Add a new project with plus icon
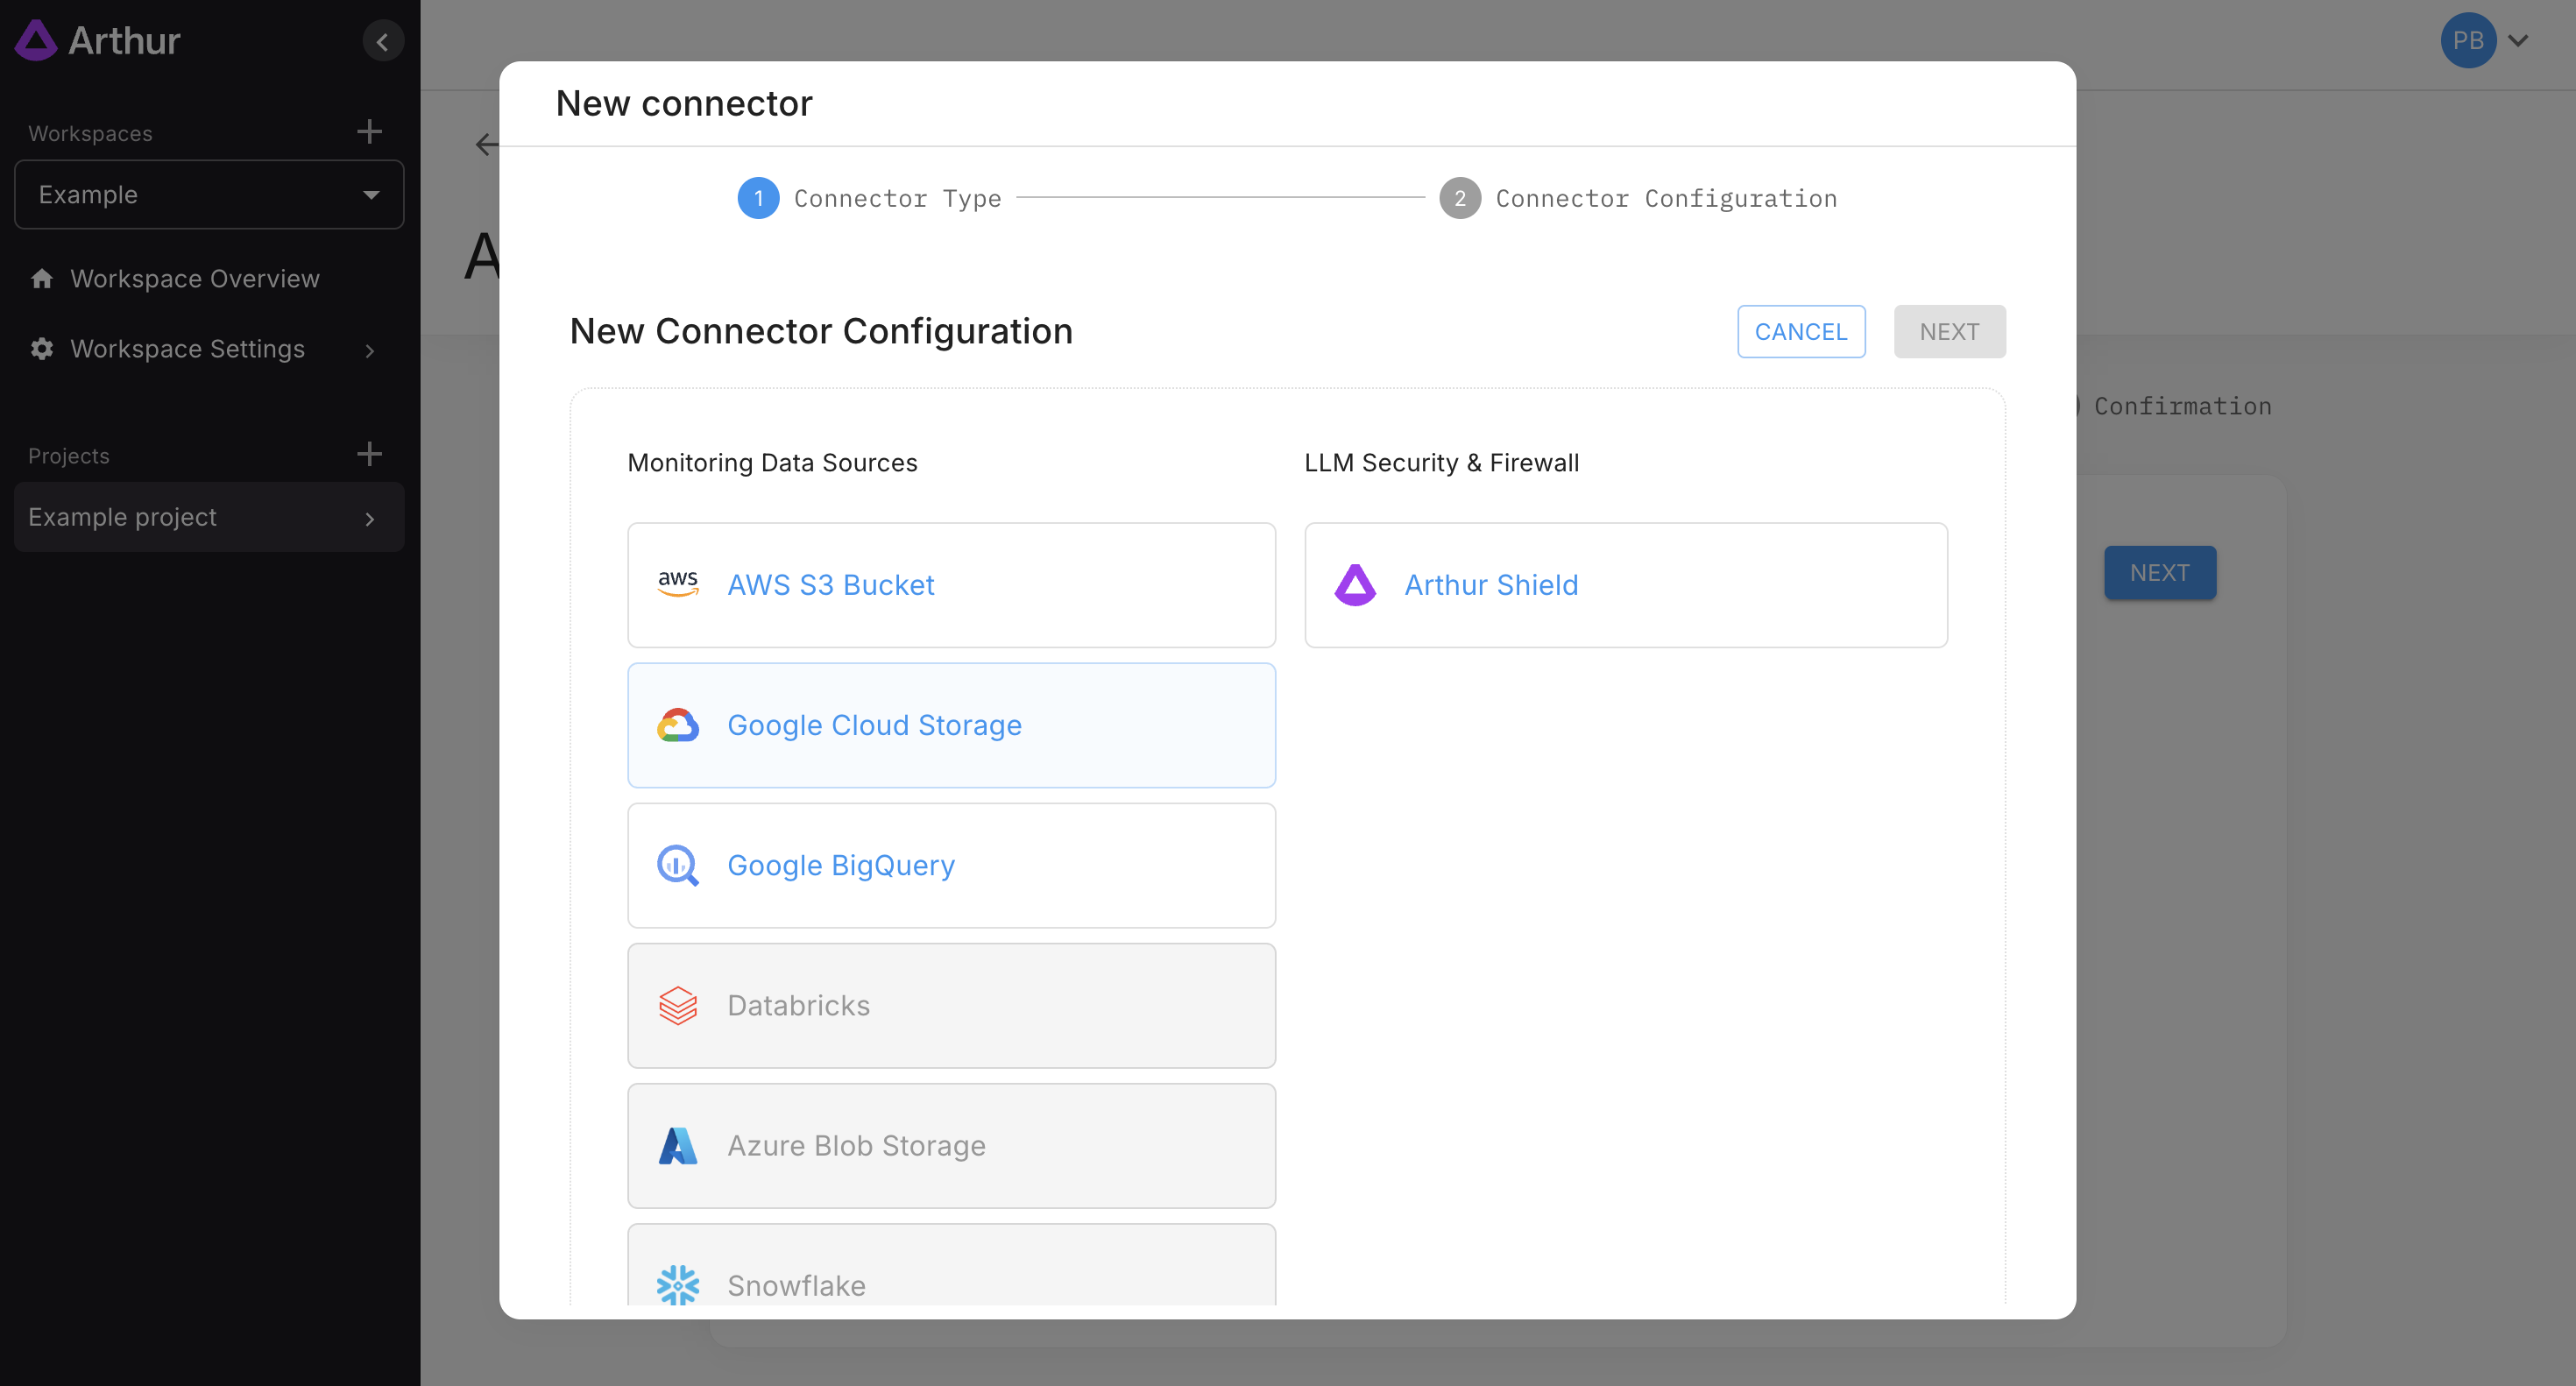The width and height of the screenshot is (2576, 1386). click(369, 454)
